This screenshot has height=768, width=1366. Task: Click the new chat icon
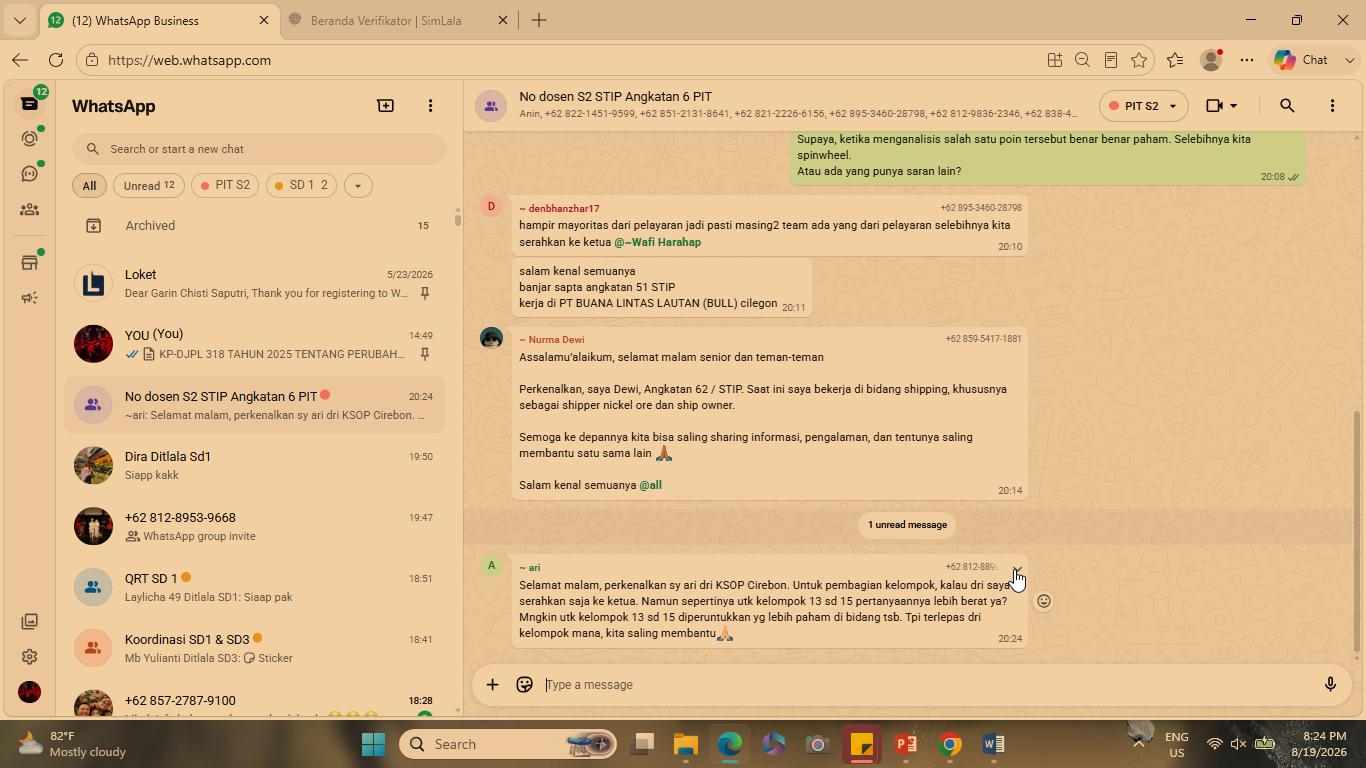pos(385,105)
